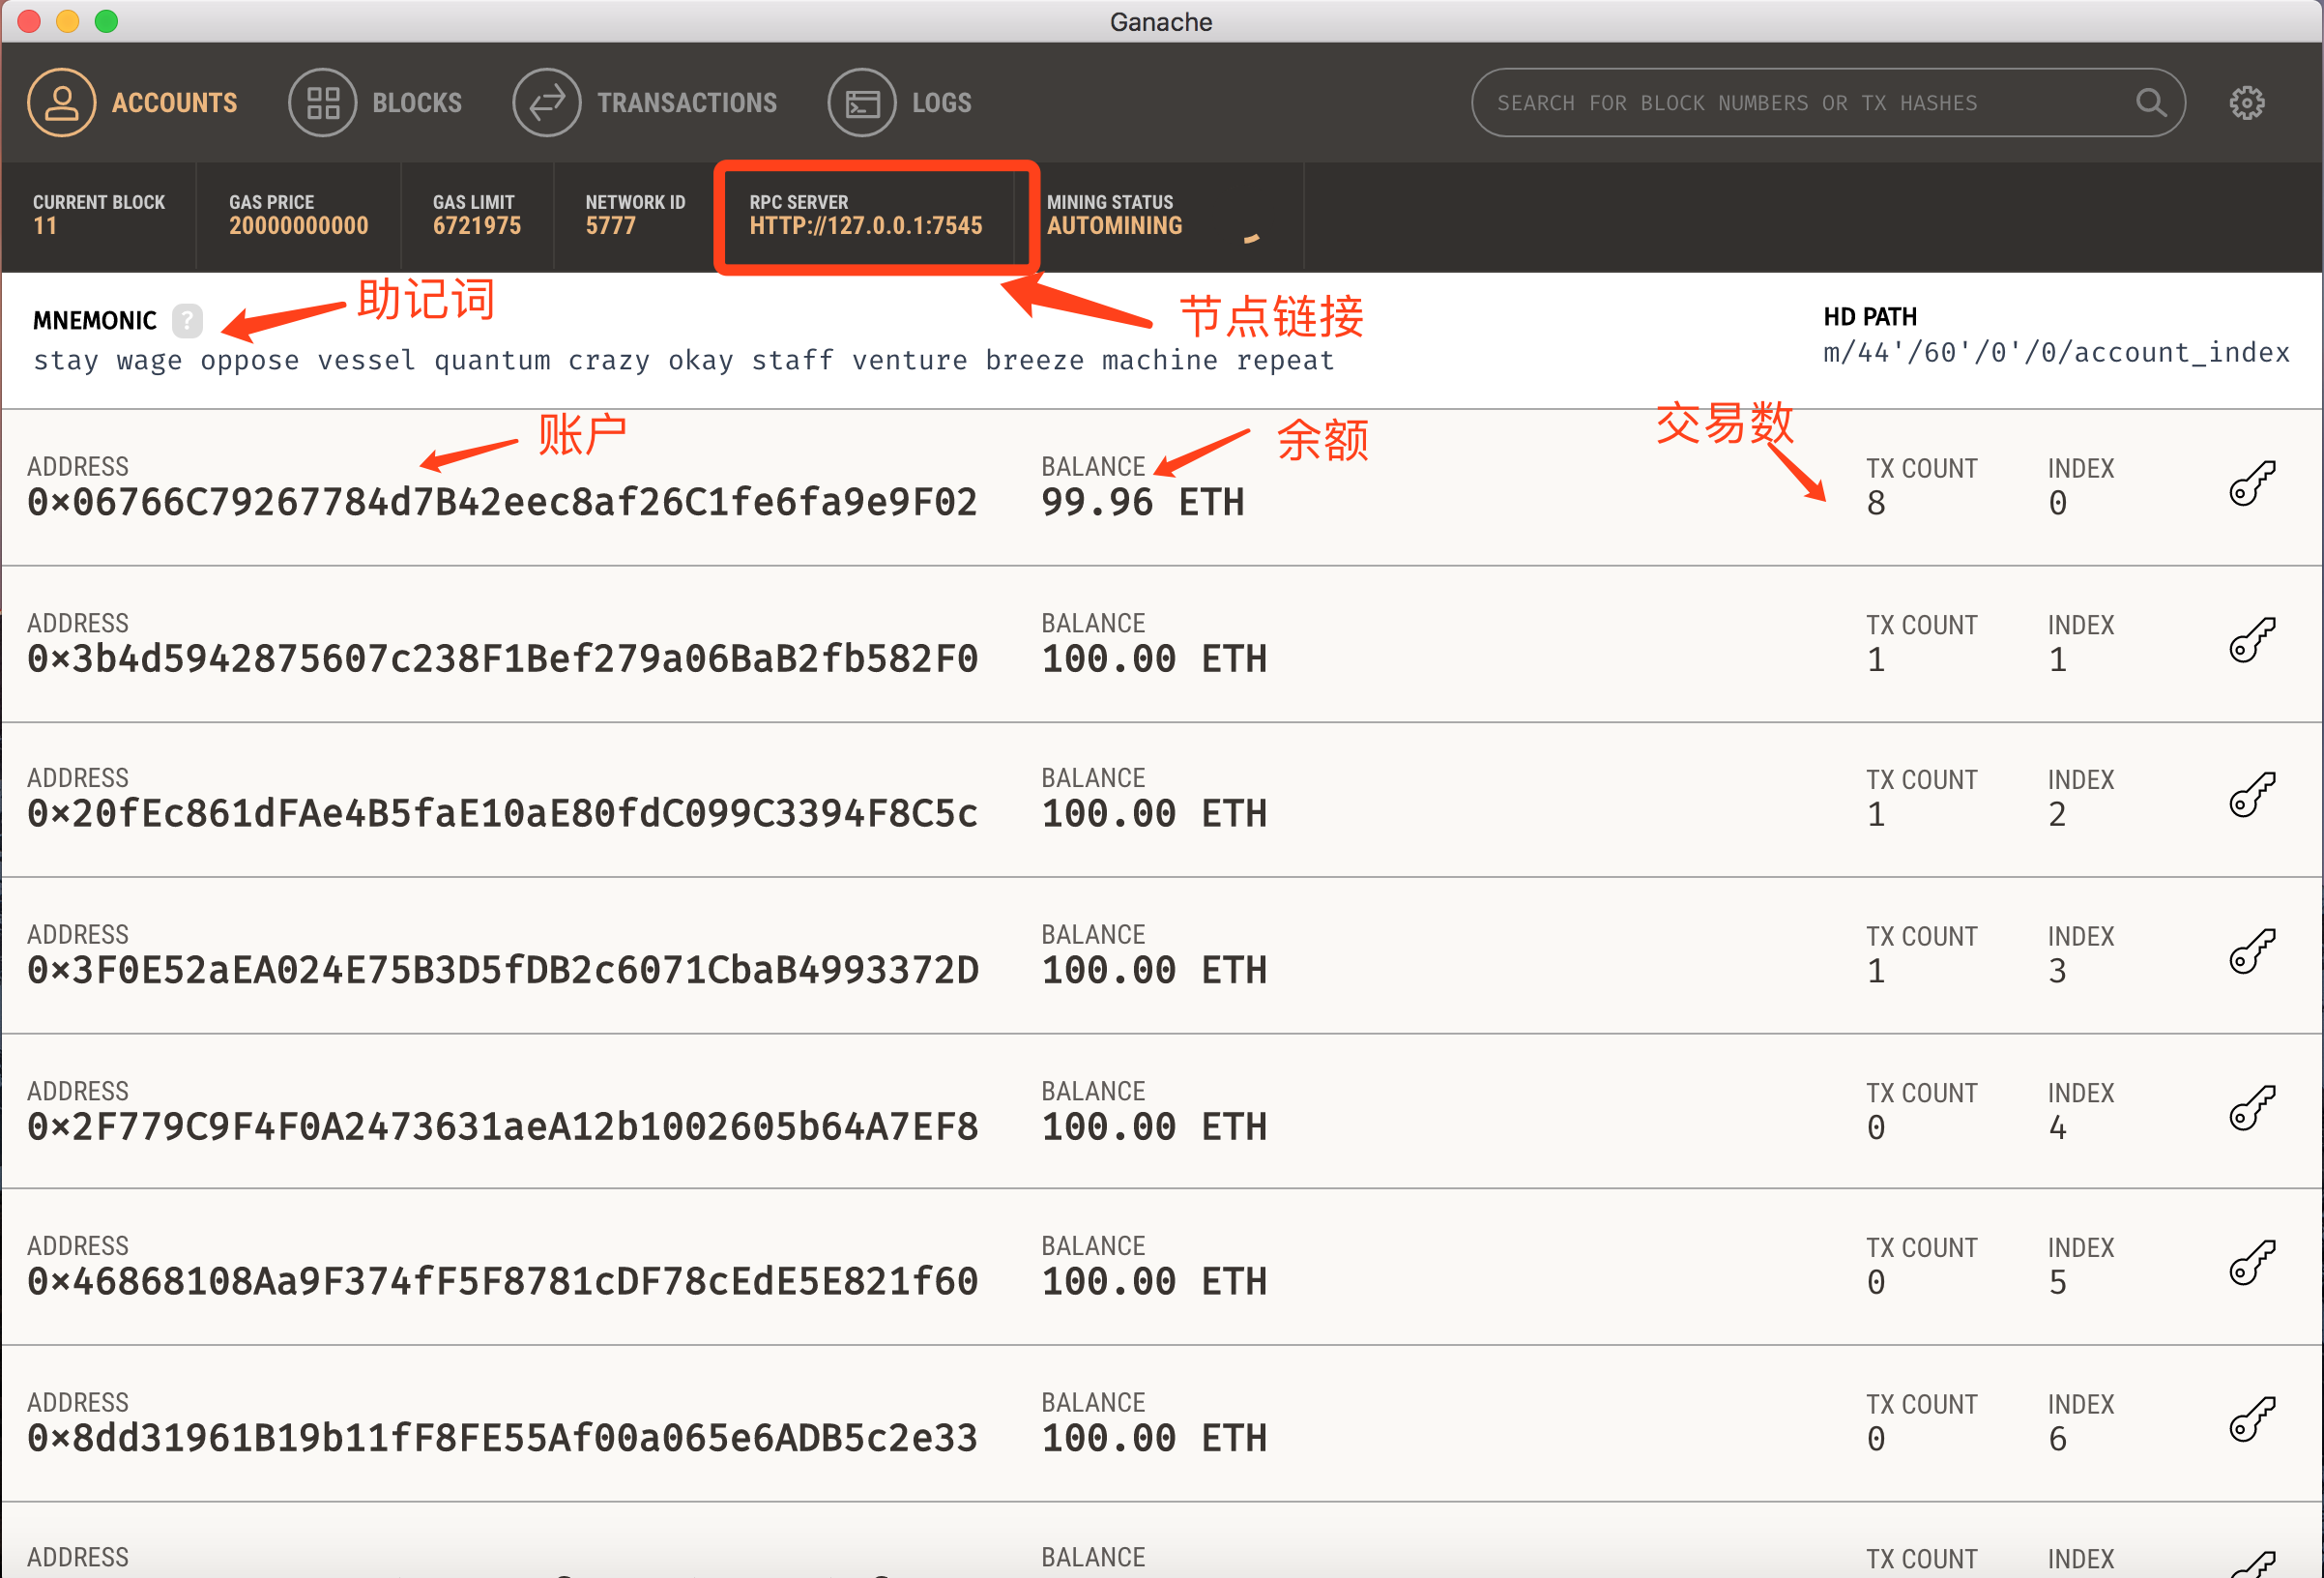Click the macOS yellow minimize button
This screenshot has height=1578, width=2324.
pos(67,21)
